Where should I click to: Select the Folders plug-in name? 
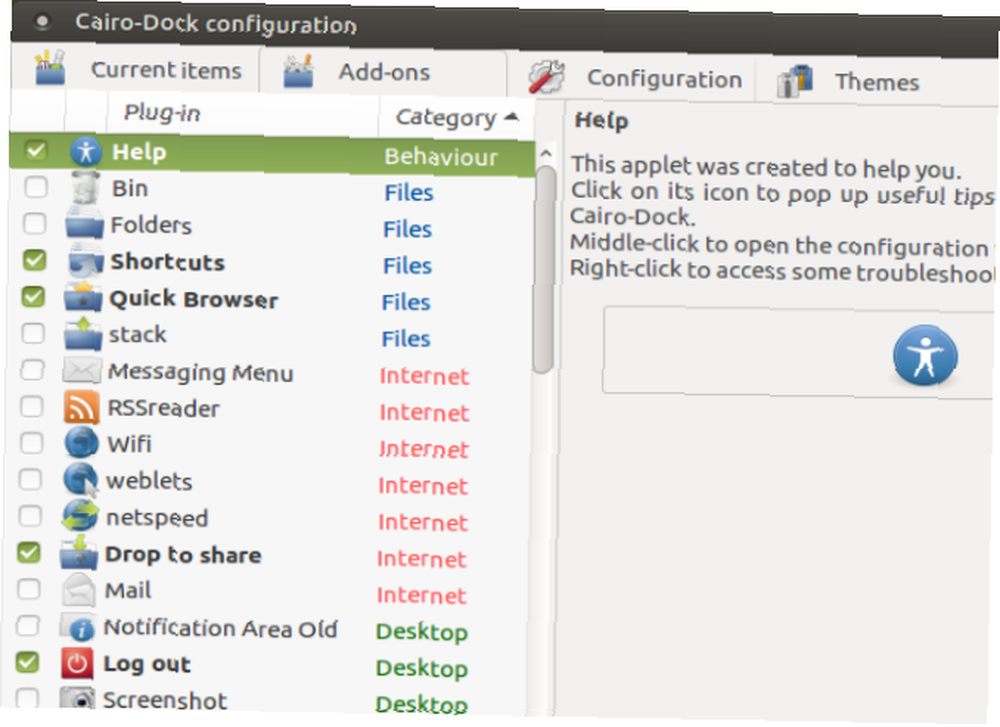pos(151,225)
